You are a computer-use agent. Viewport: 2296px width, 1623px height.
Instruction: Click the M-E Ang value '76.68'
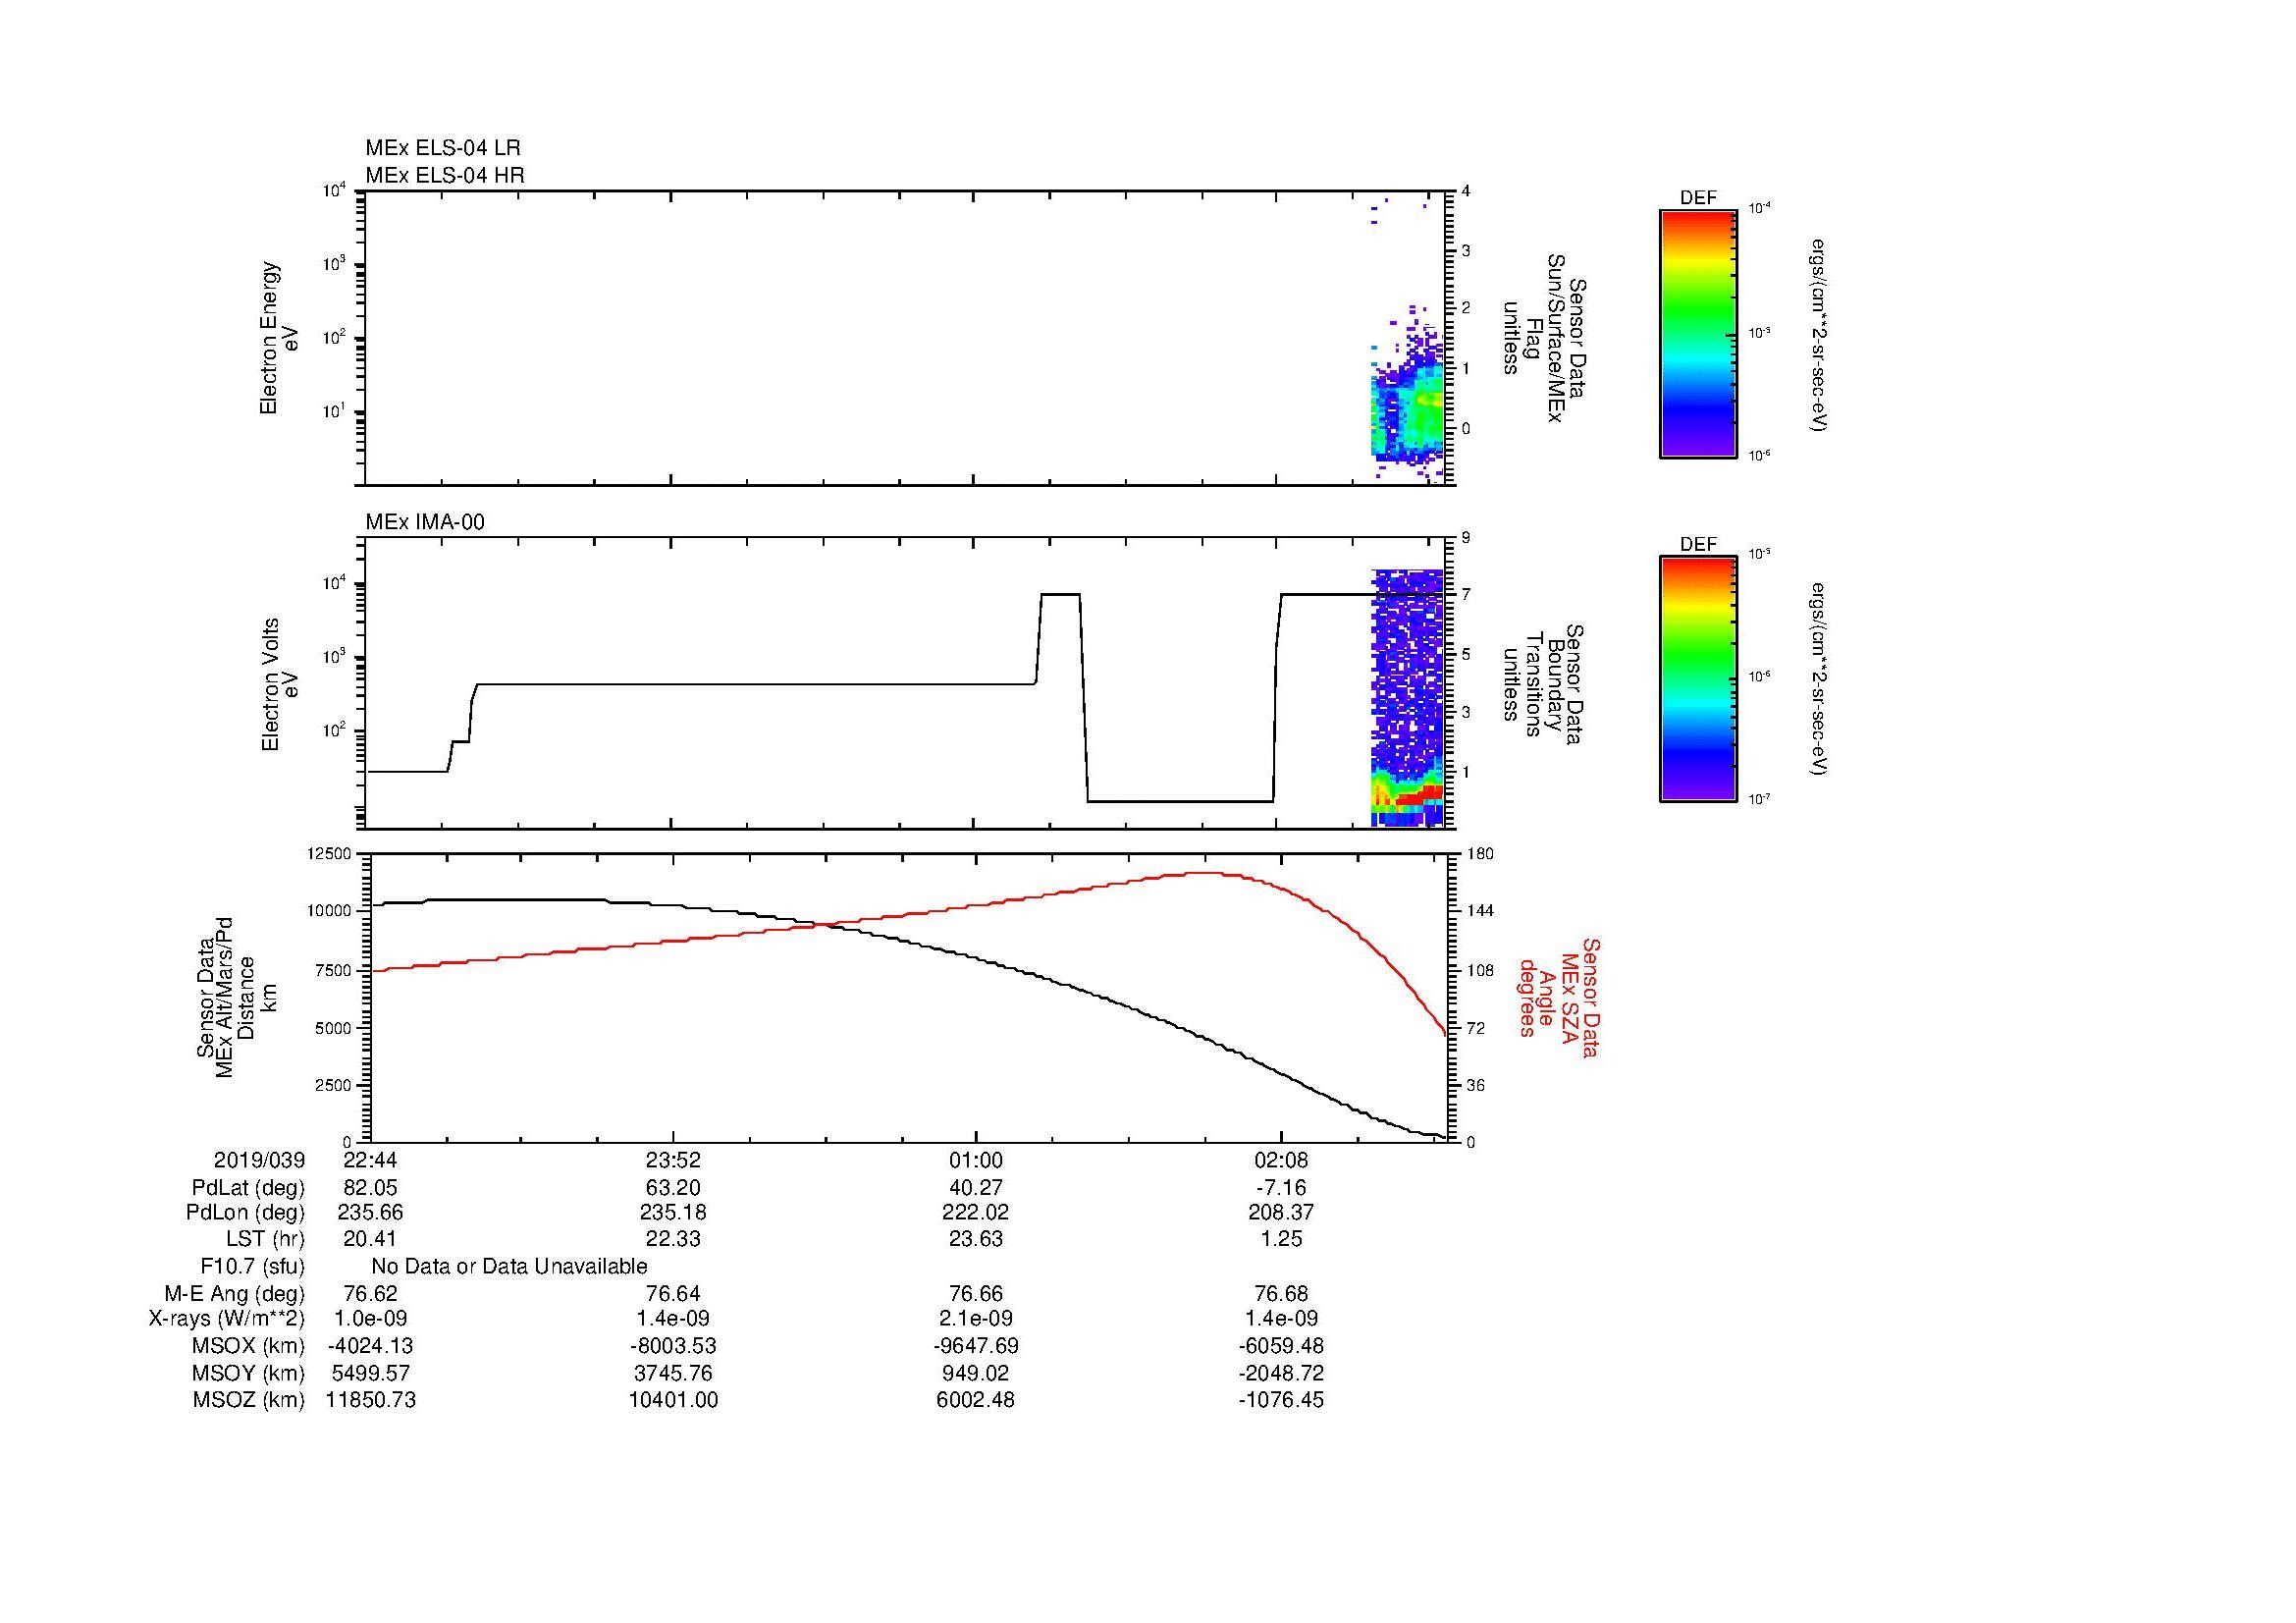click(1281, 1294)
